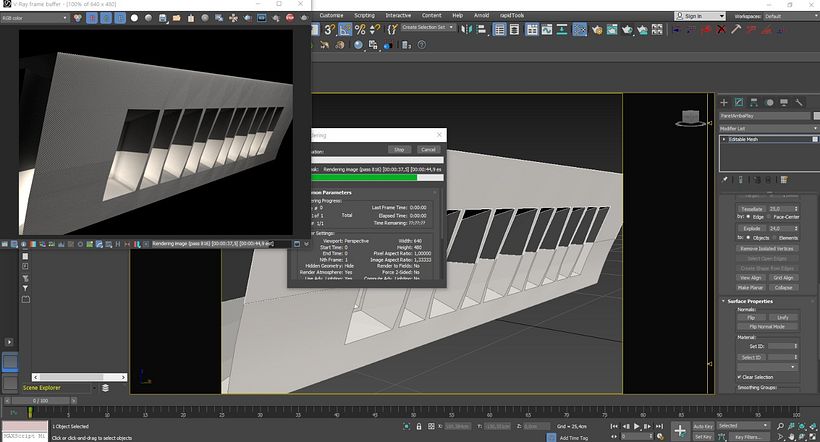Image resolution: width=820 pixels, height=442 pixels.
Task: Click Align tool icon
Action: click(481, 30)
